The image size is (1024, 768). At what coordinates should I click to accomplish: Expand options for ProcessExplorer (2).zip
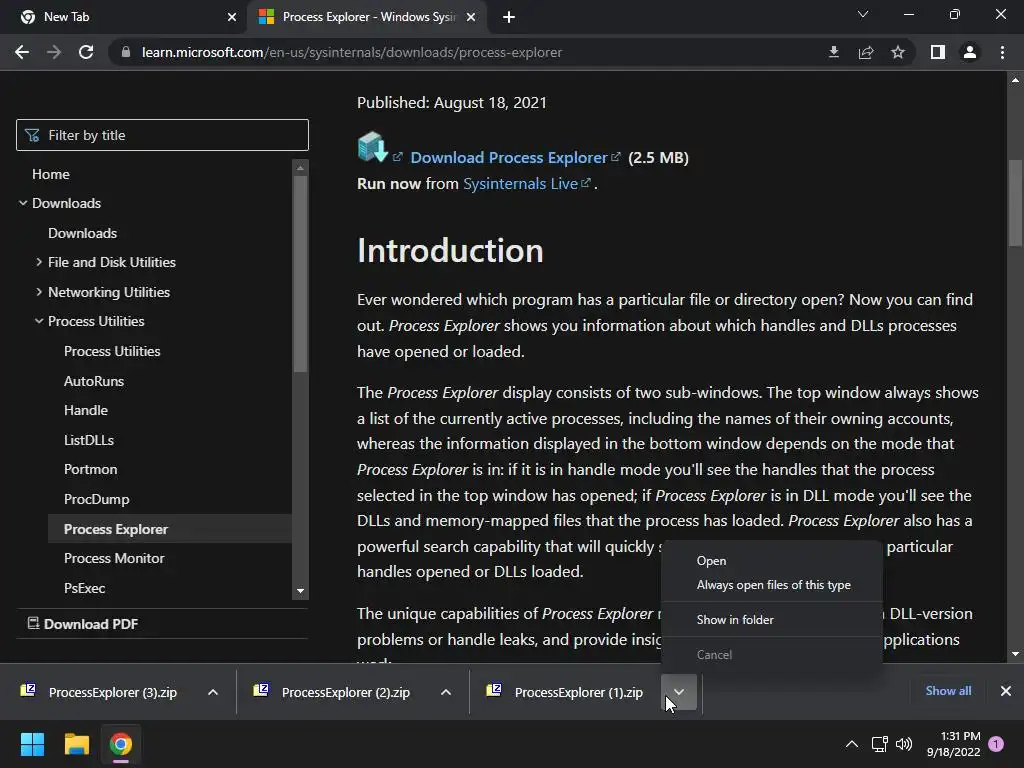[445, 692]
